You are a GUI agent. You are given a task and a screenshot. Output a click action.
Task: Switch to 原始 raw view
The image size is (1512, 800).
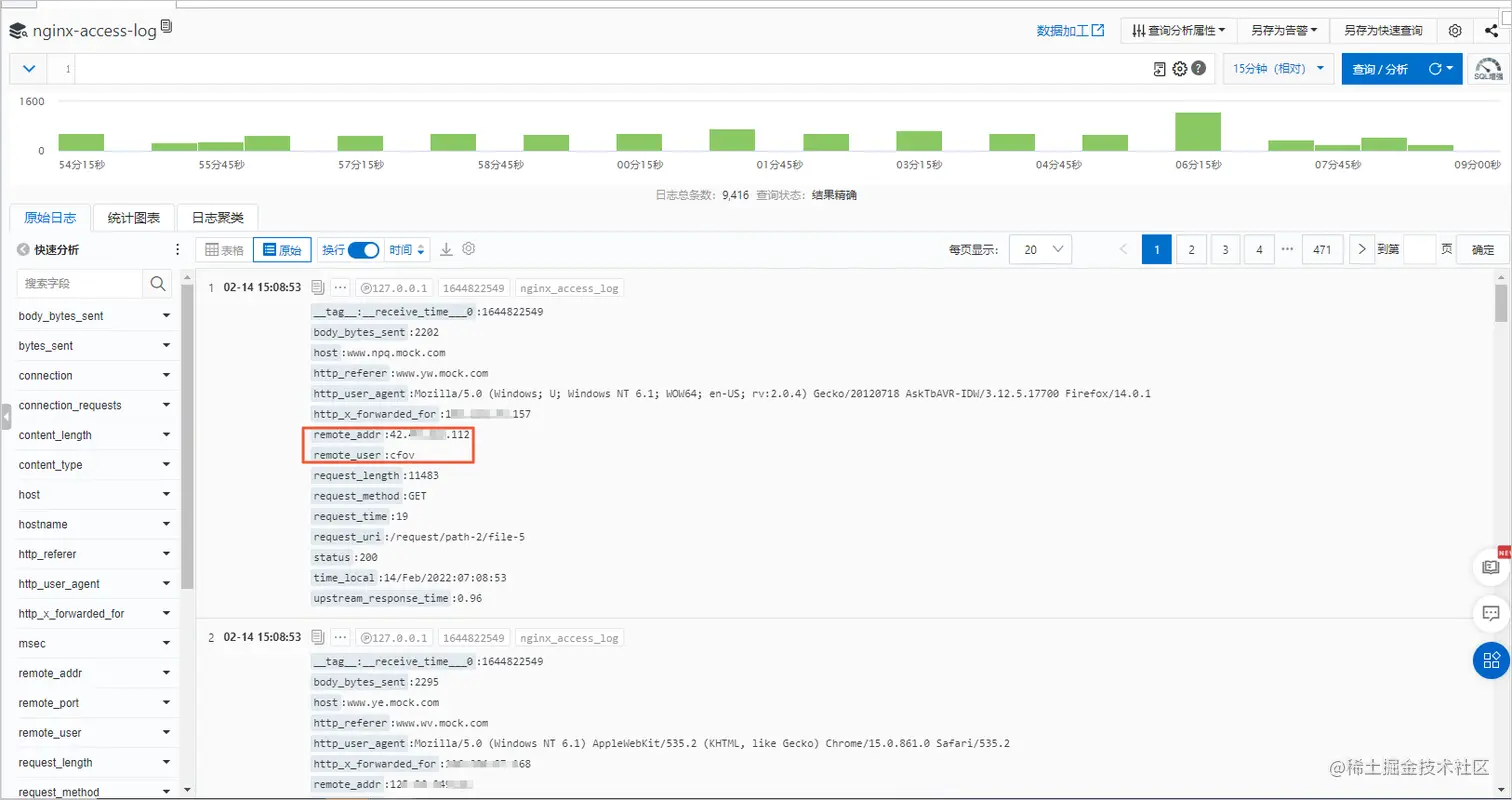(282, 250)
